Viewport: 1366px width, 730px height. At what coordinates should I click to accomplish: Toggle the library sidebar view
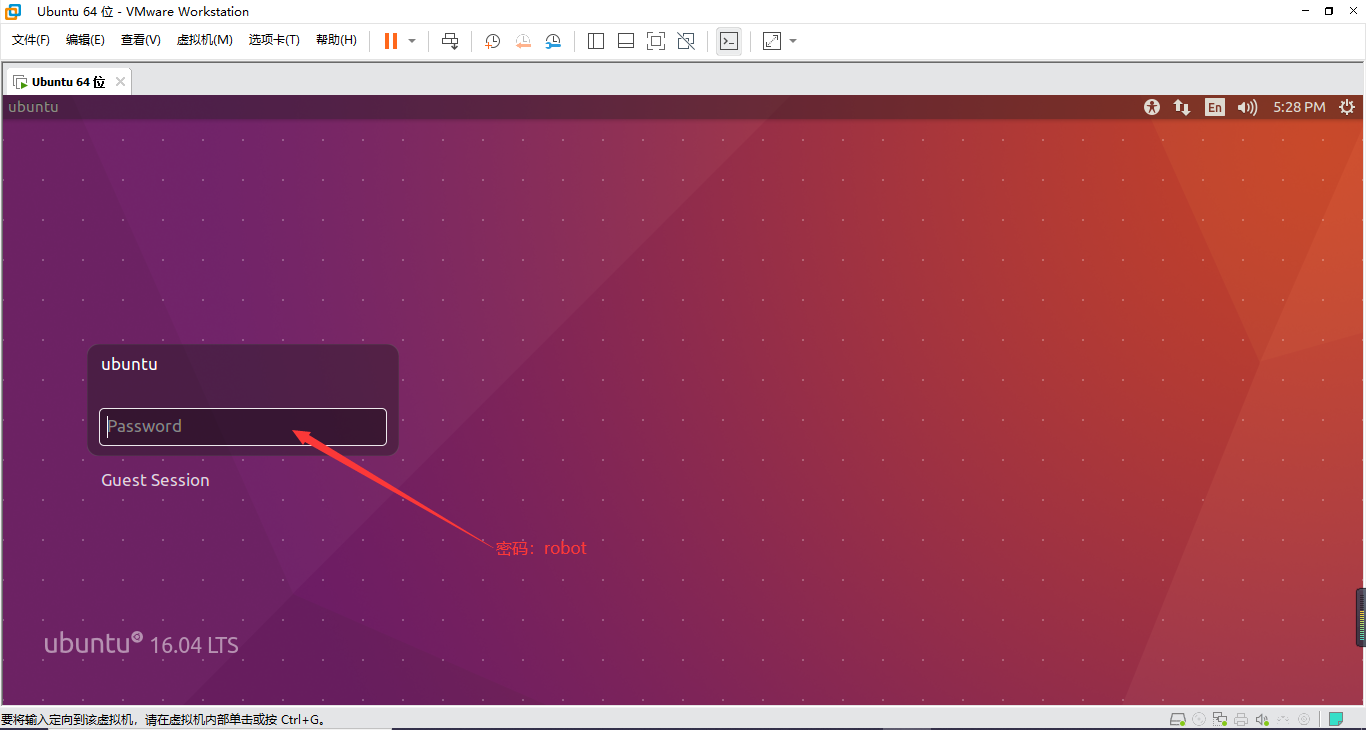tap(596, 41)
